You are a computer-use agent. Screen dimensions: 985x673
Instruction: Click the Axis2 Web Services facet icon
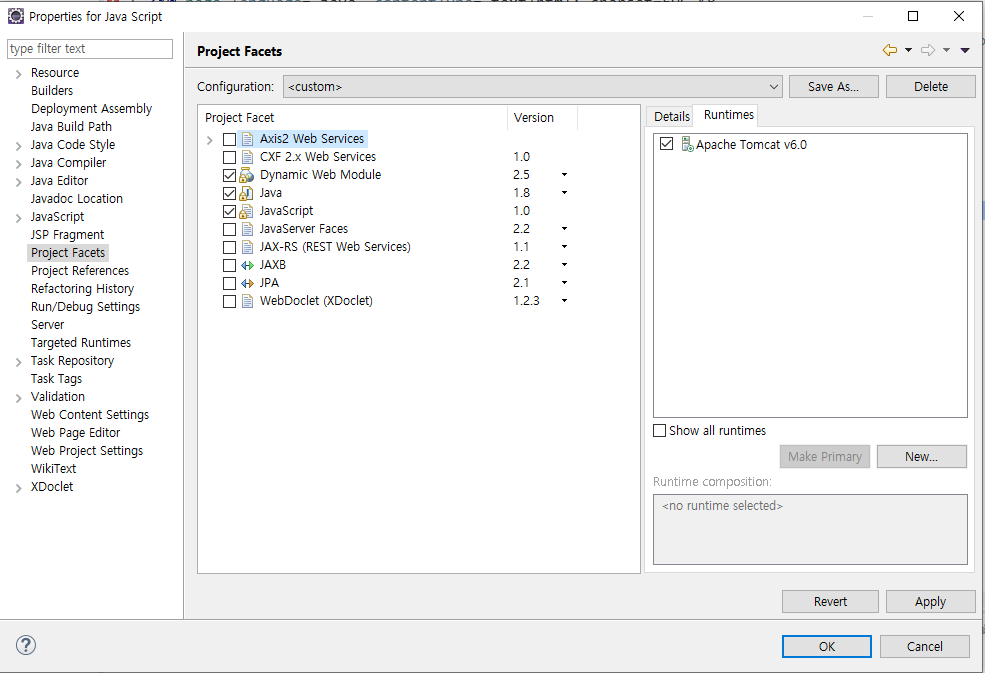point(248,139)
